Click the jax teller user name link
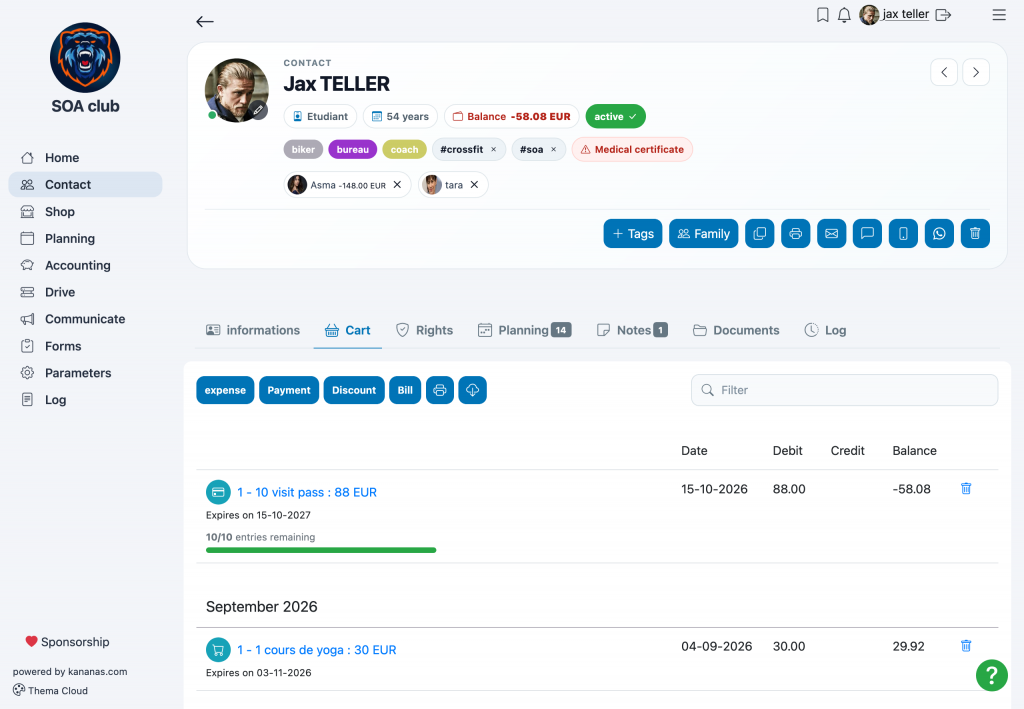The image size is (1024, 709). pyautogui.click(x=905, y=14)
